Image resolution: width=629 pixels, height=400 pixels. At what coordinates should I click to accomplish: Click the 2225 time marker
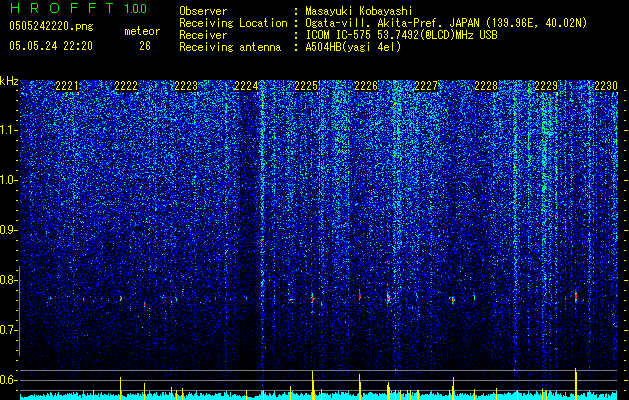coord(306,86)
